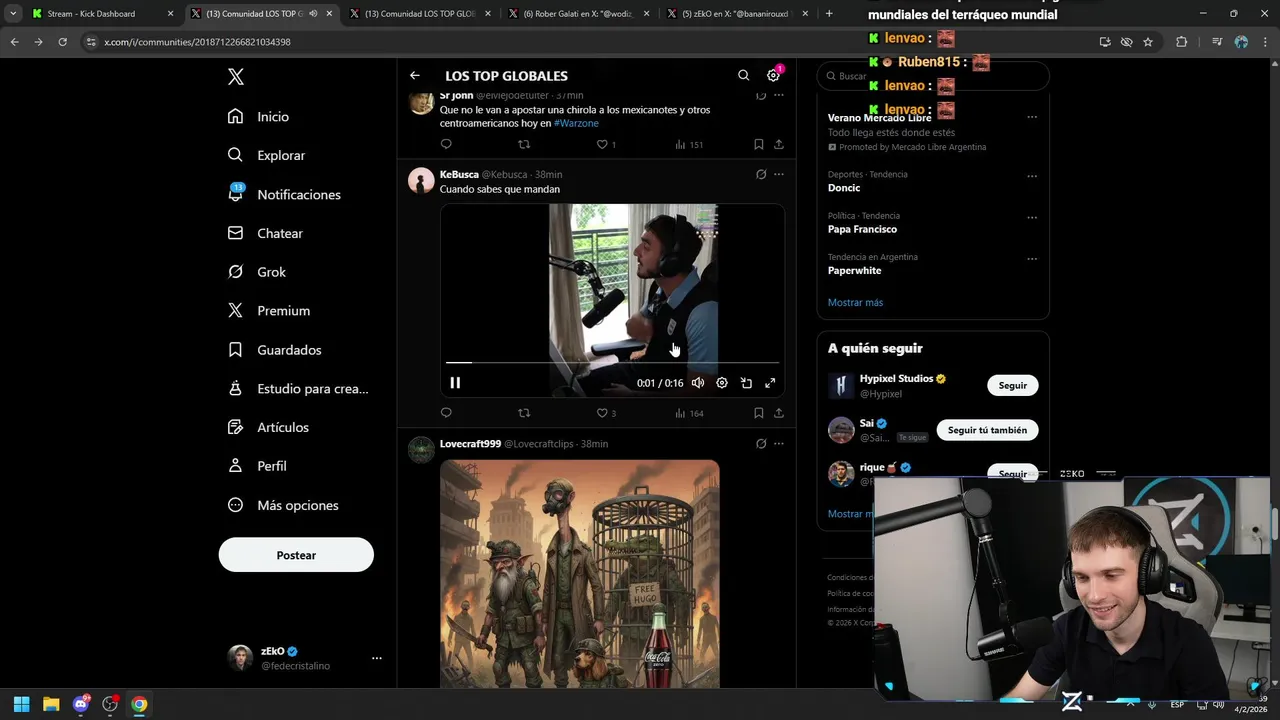The width and height of the screenshot is (1280, 720).
Task: Repost Sr John's post
Action: 524,144
